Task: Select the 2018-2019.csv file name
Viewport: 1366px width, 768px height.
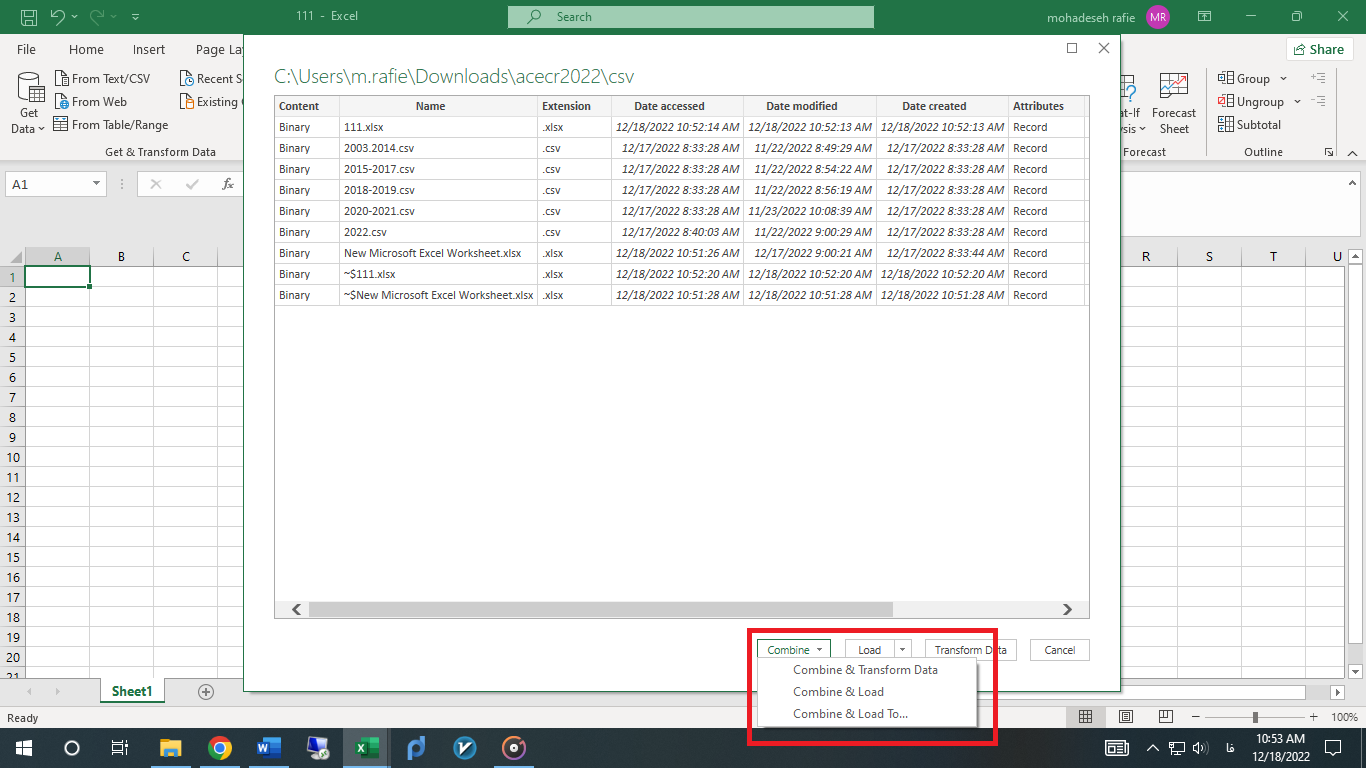Action: coord(379,190)
